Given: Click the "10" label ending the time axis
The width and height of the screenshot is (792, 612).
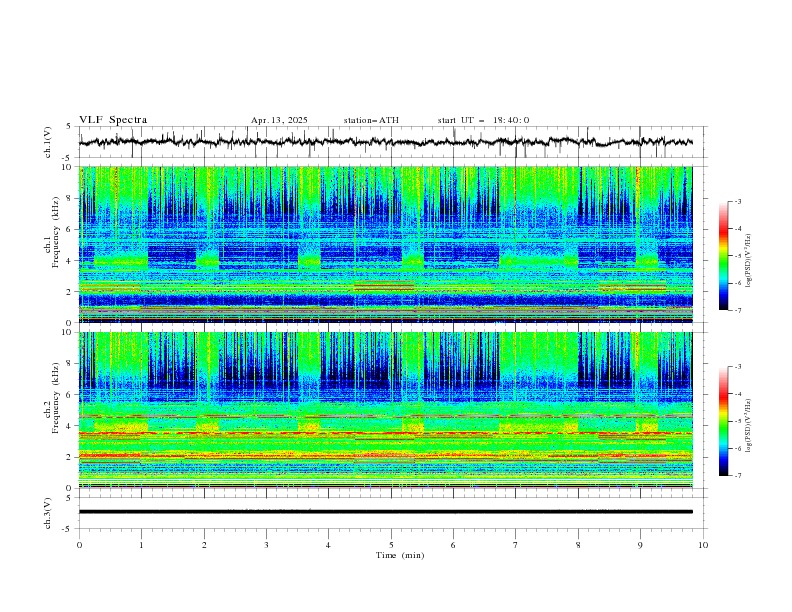Looking at the screenshot, I should coord(703,545).
